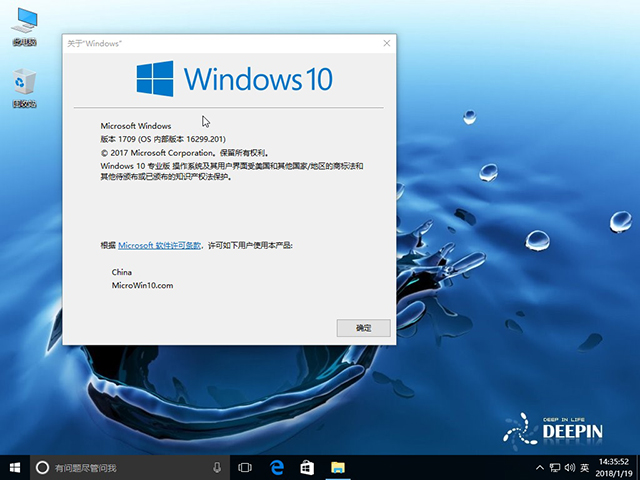Open the taskbar clock and date
Image resolution: width=640 pixels, height=480 pixels.
tap(613, 468)
